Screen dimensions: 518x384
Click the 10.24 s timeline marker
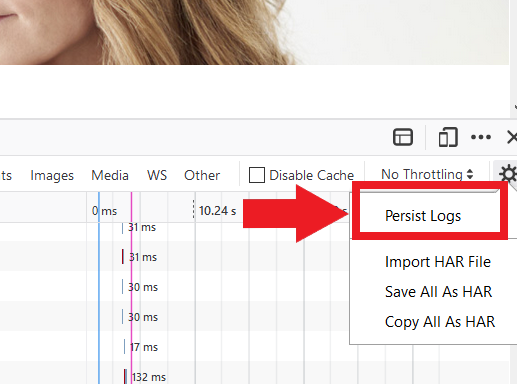tap(217, 211)
